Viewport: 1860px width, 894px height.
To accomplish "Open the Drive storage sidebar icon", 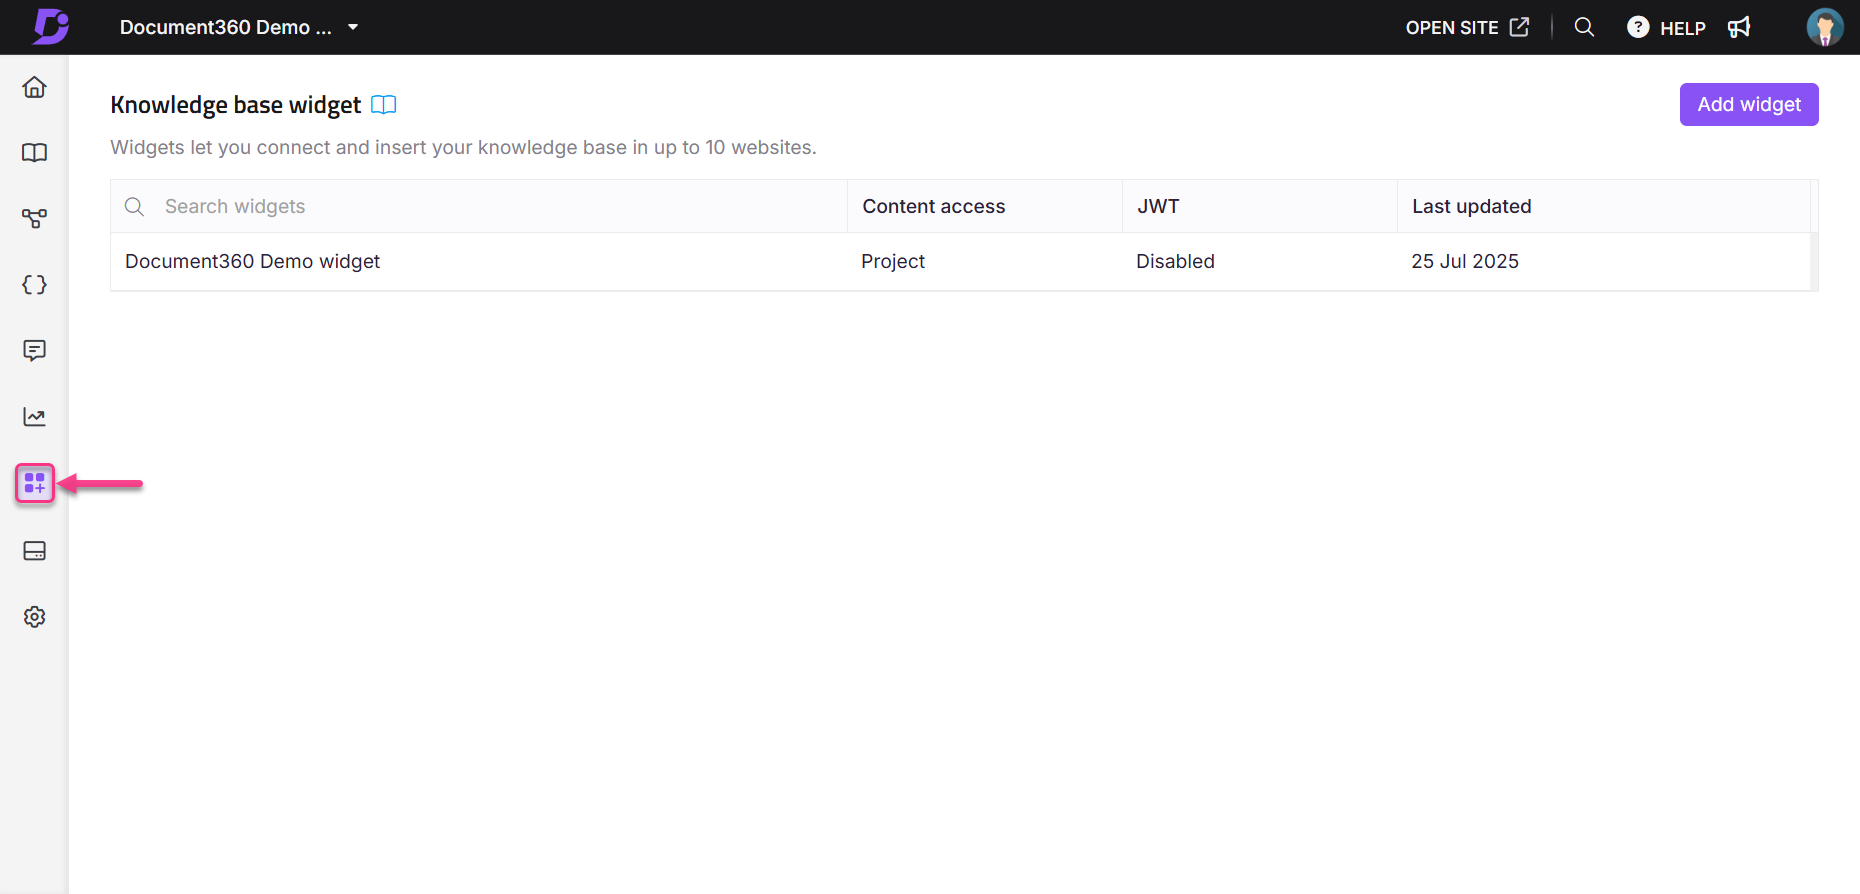I will click(35, 551).
